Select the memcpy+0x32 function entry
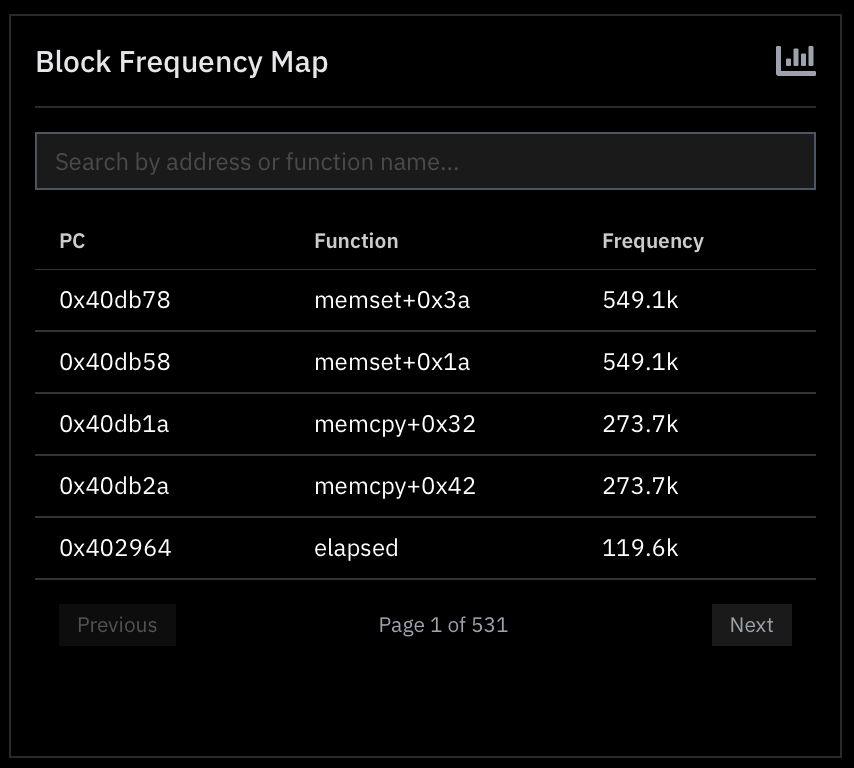This screenshot has height=768, width=854. pyautogui.click(x=395, y=424)
